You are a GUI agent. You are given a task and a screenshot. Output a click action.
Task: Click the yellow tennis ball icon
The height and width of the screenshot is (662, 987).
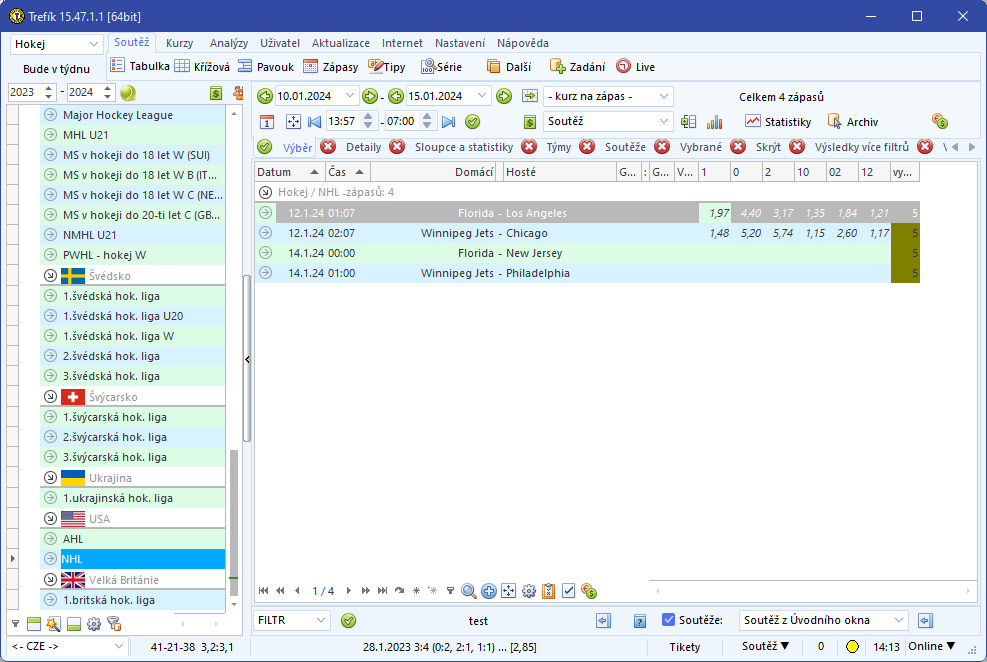point(128,93)
